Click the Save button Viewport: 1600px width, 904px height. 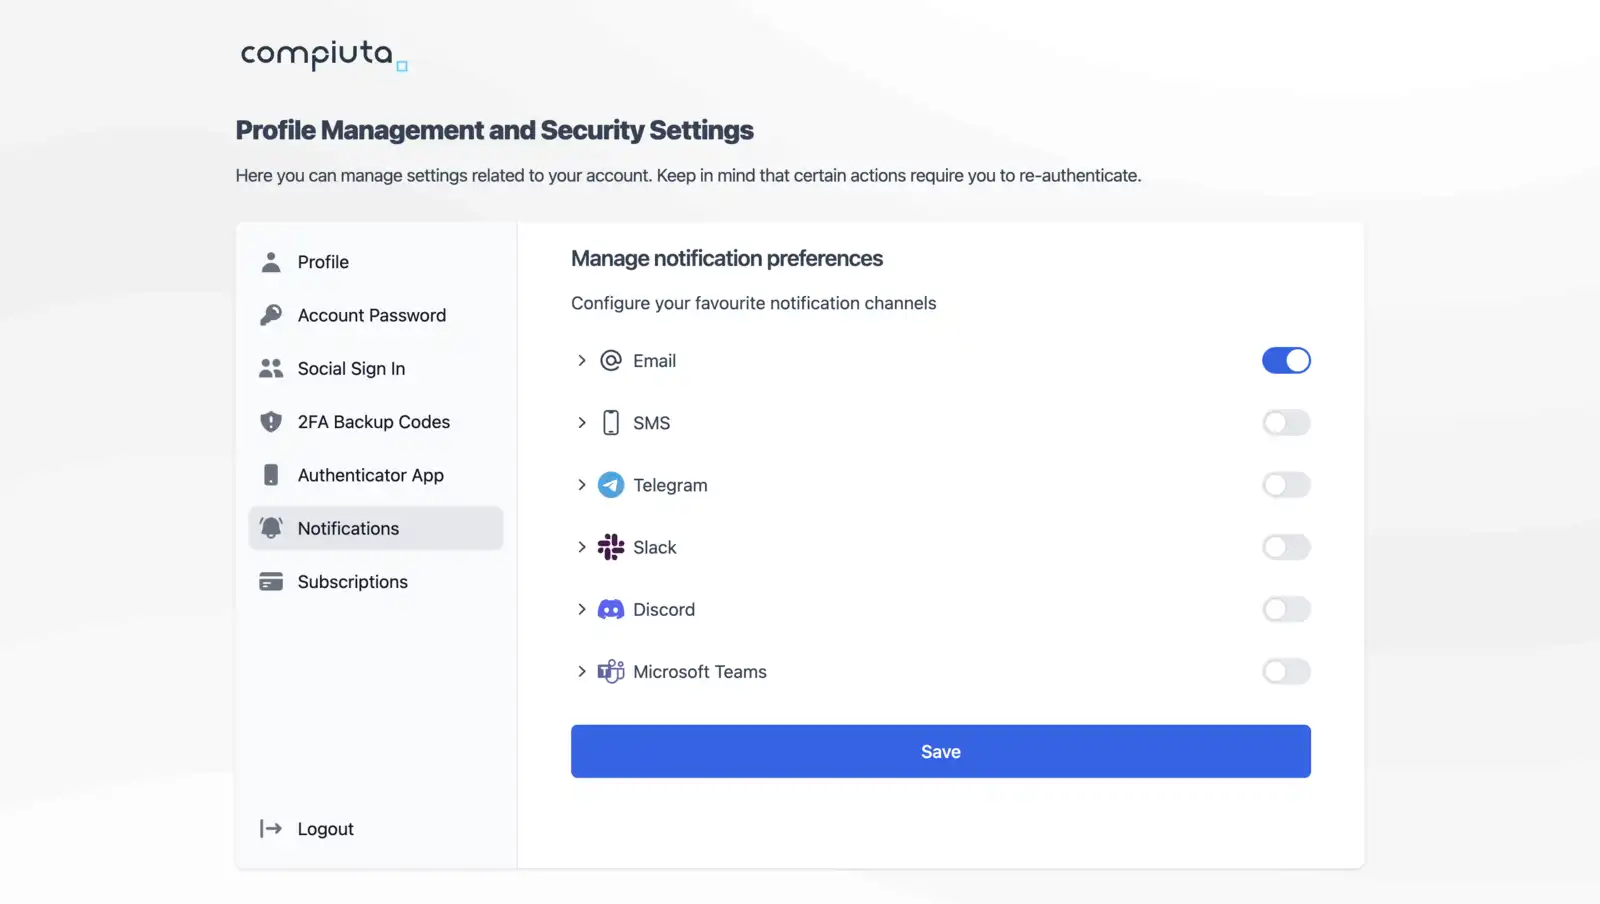pos(940,751)
